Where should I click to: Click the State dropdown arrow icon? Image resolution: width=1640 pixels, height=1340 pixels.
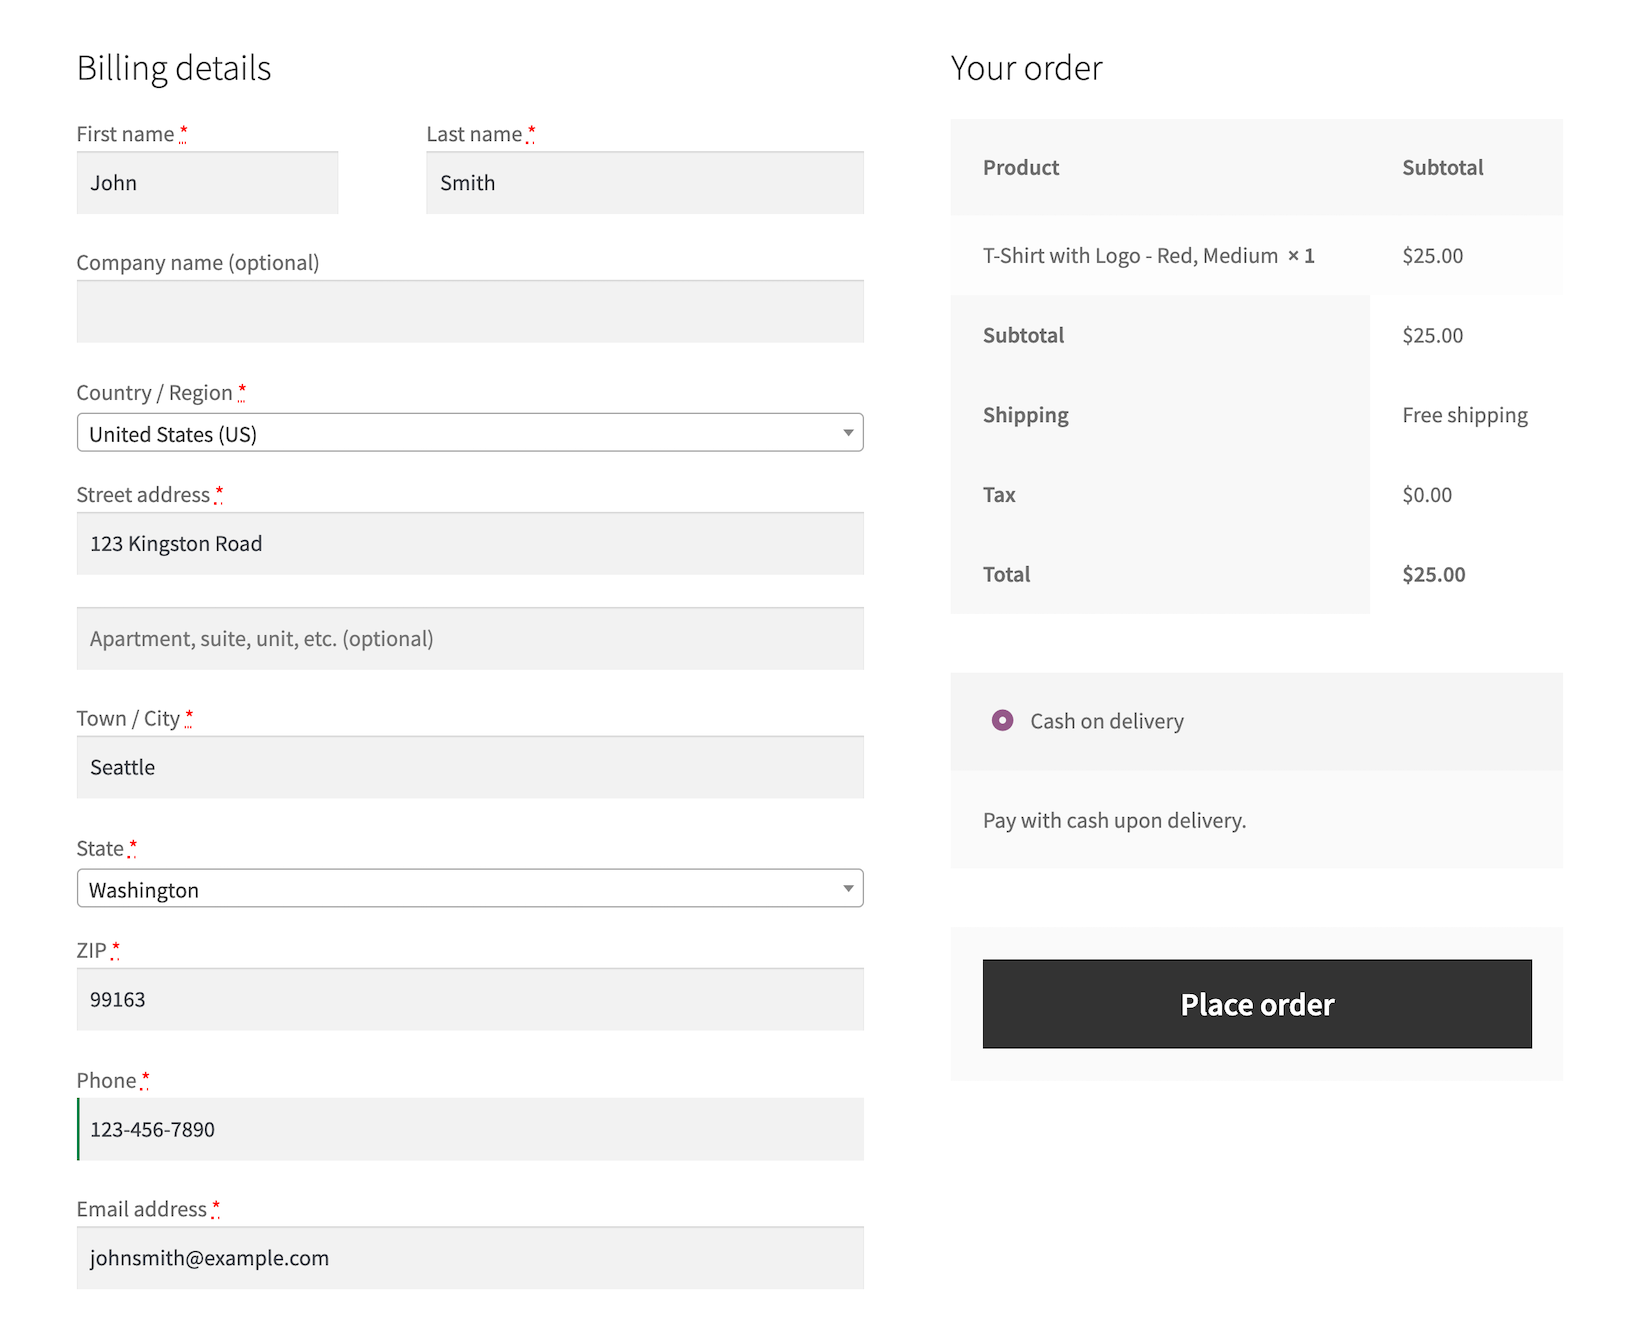point(848,889)
